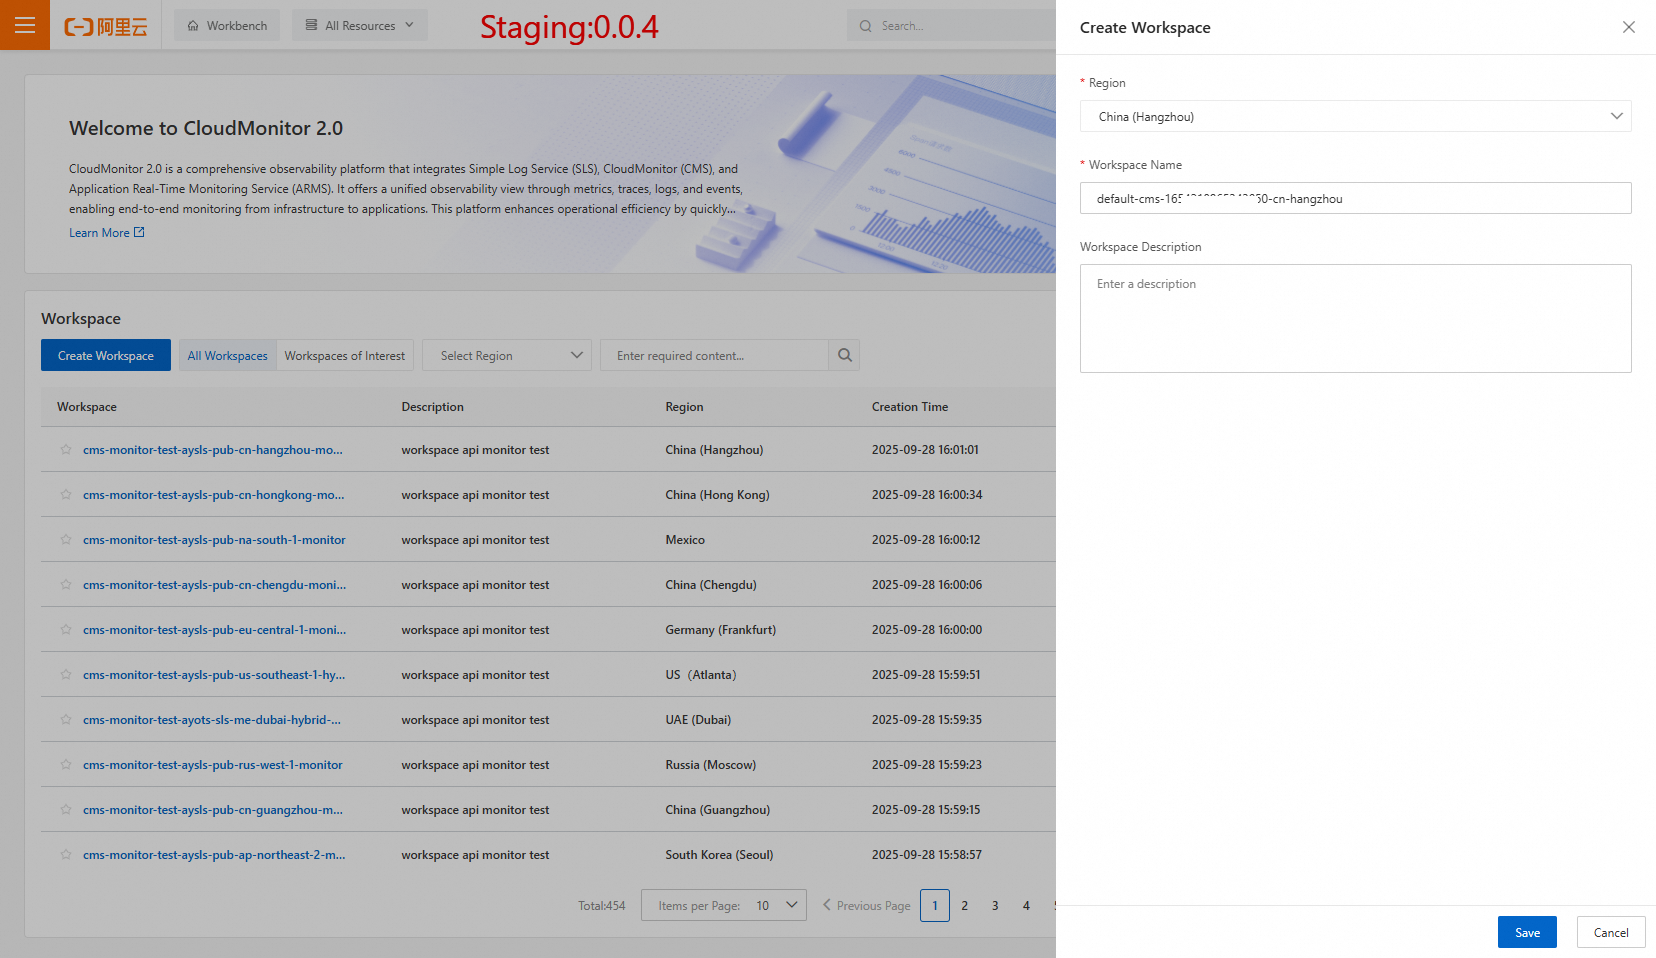The height and width of the screenshot is (958, 1656).
Task: Select the Germany (Frankfurt) region cell
Action: (721, 630)
